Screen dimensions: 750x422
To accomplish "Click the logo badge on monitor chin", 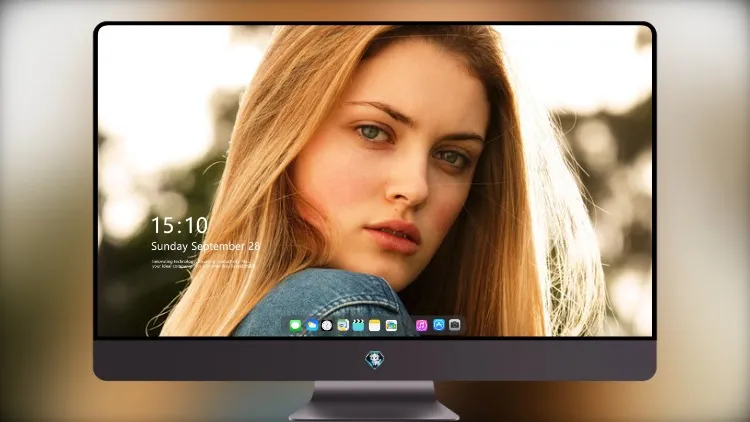I will click(375, 359).
